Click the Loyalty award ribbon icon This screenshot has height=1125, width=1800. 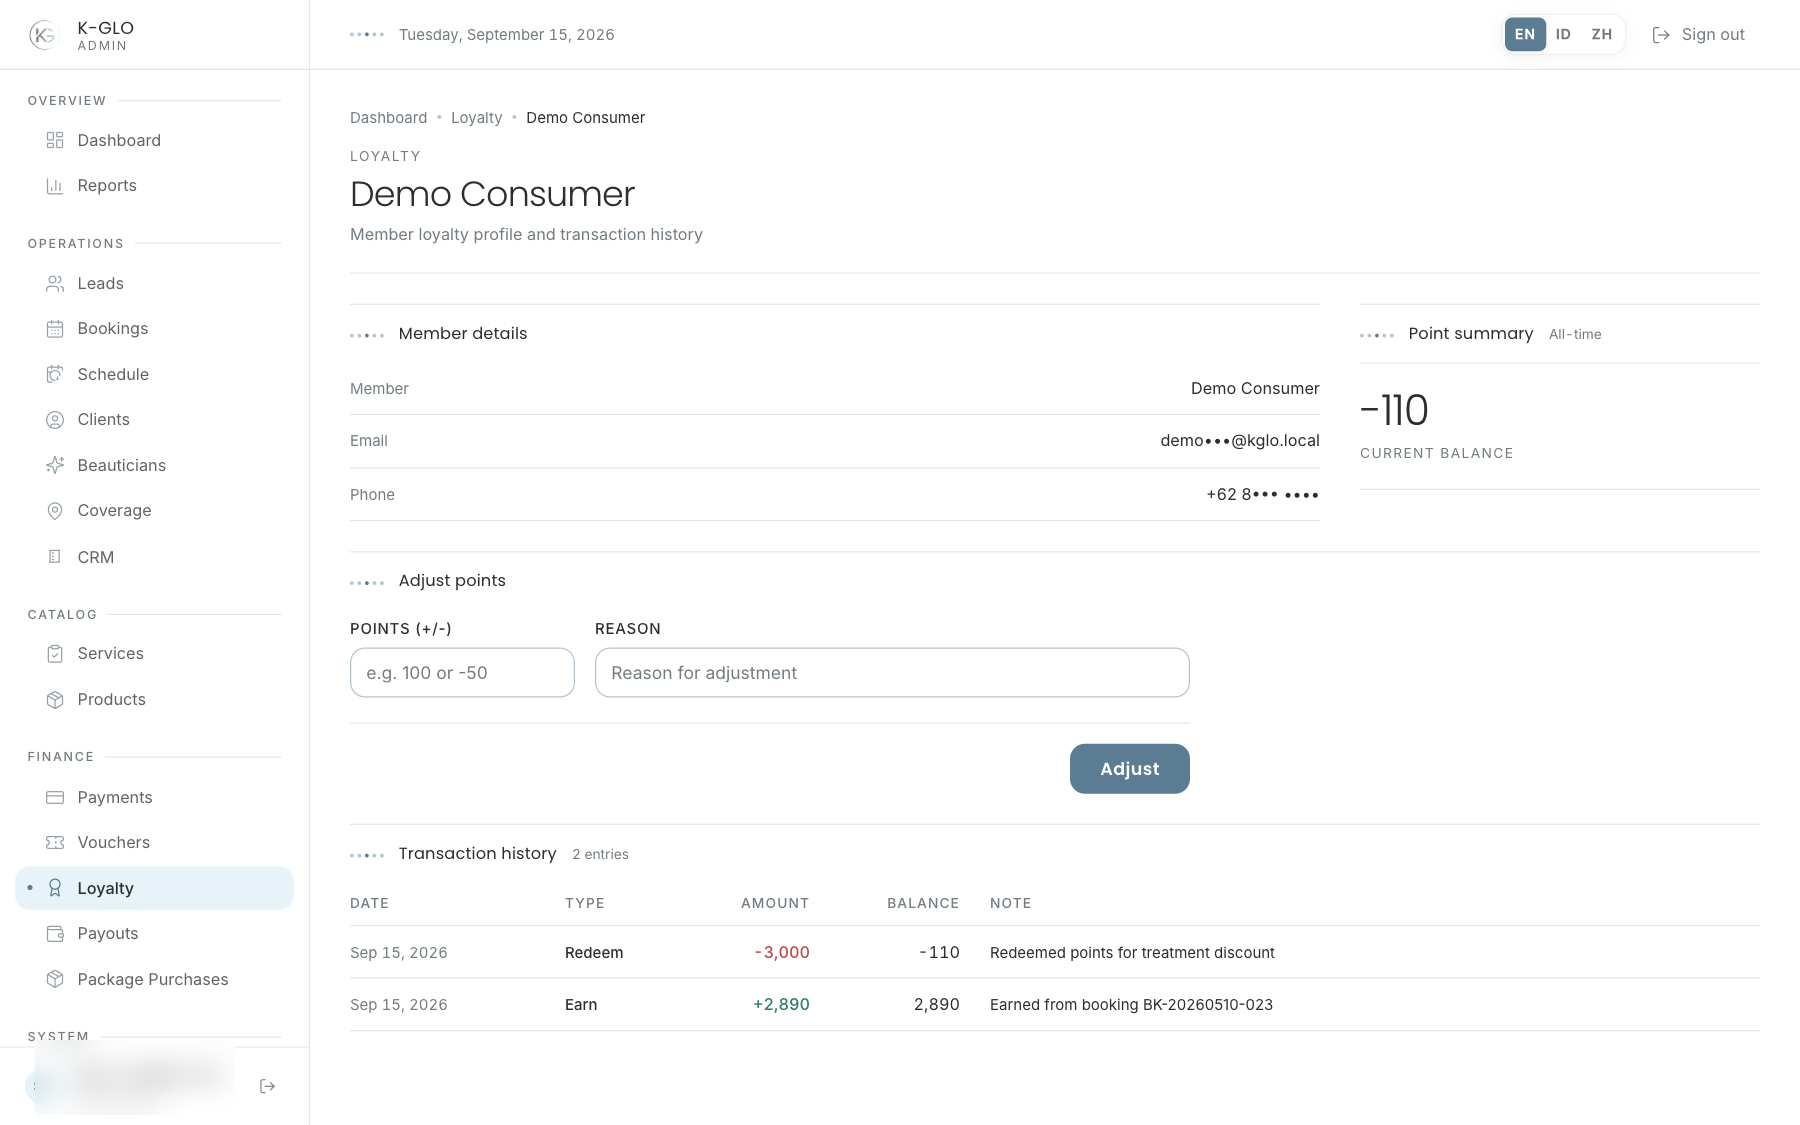55,888
